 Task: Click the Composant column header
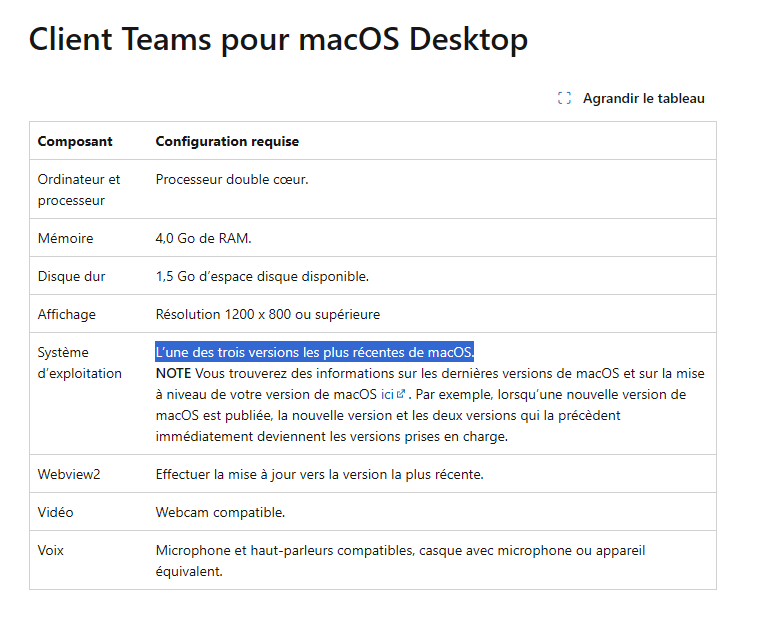coord(75,141)
